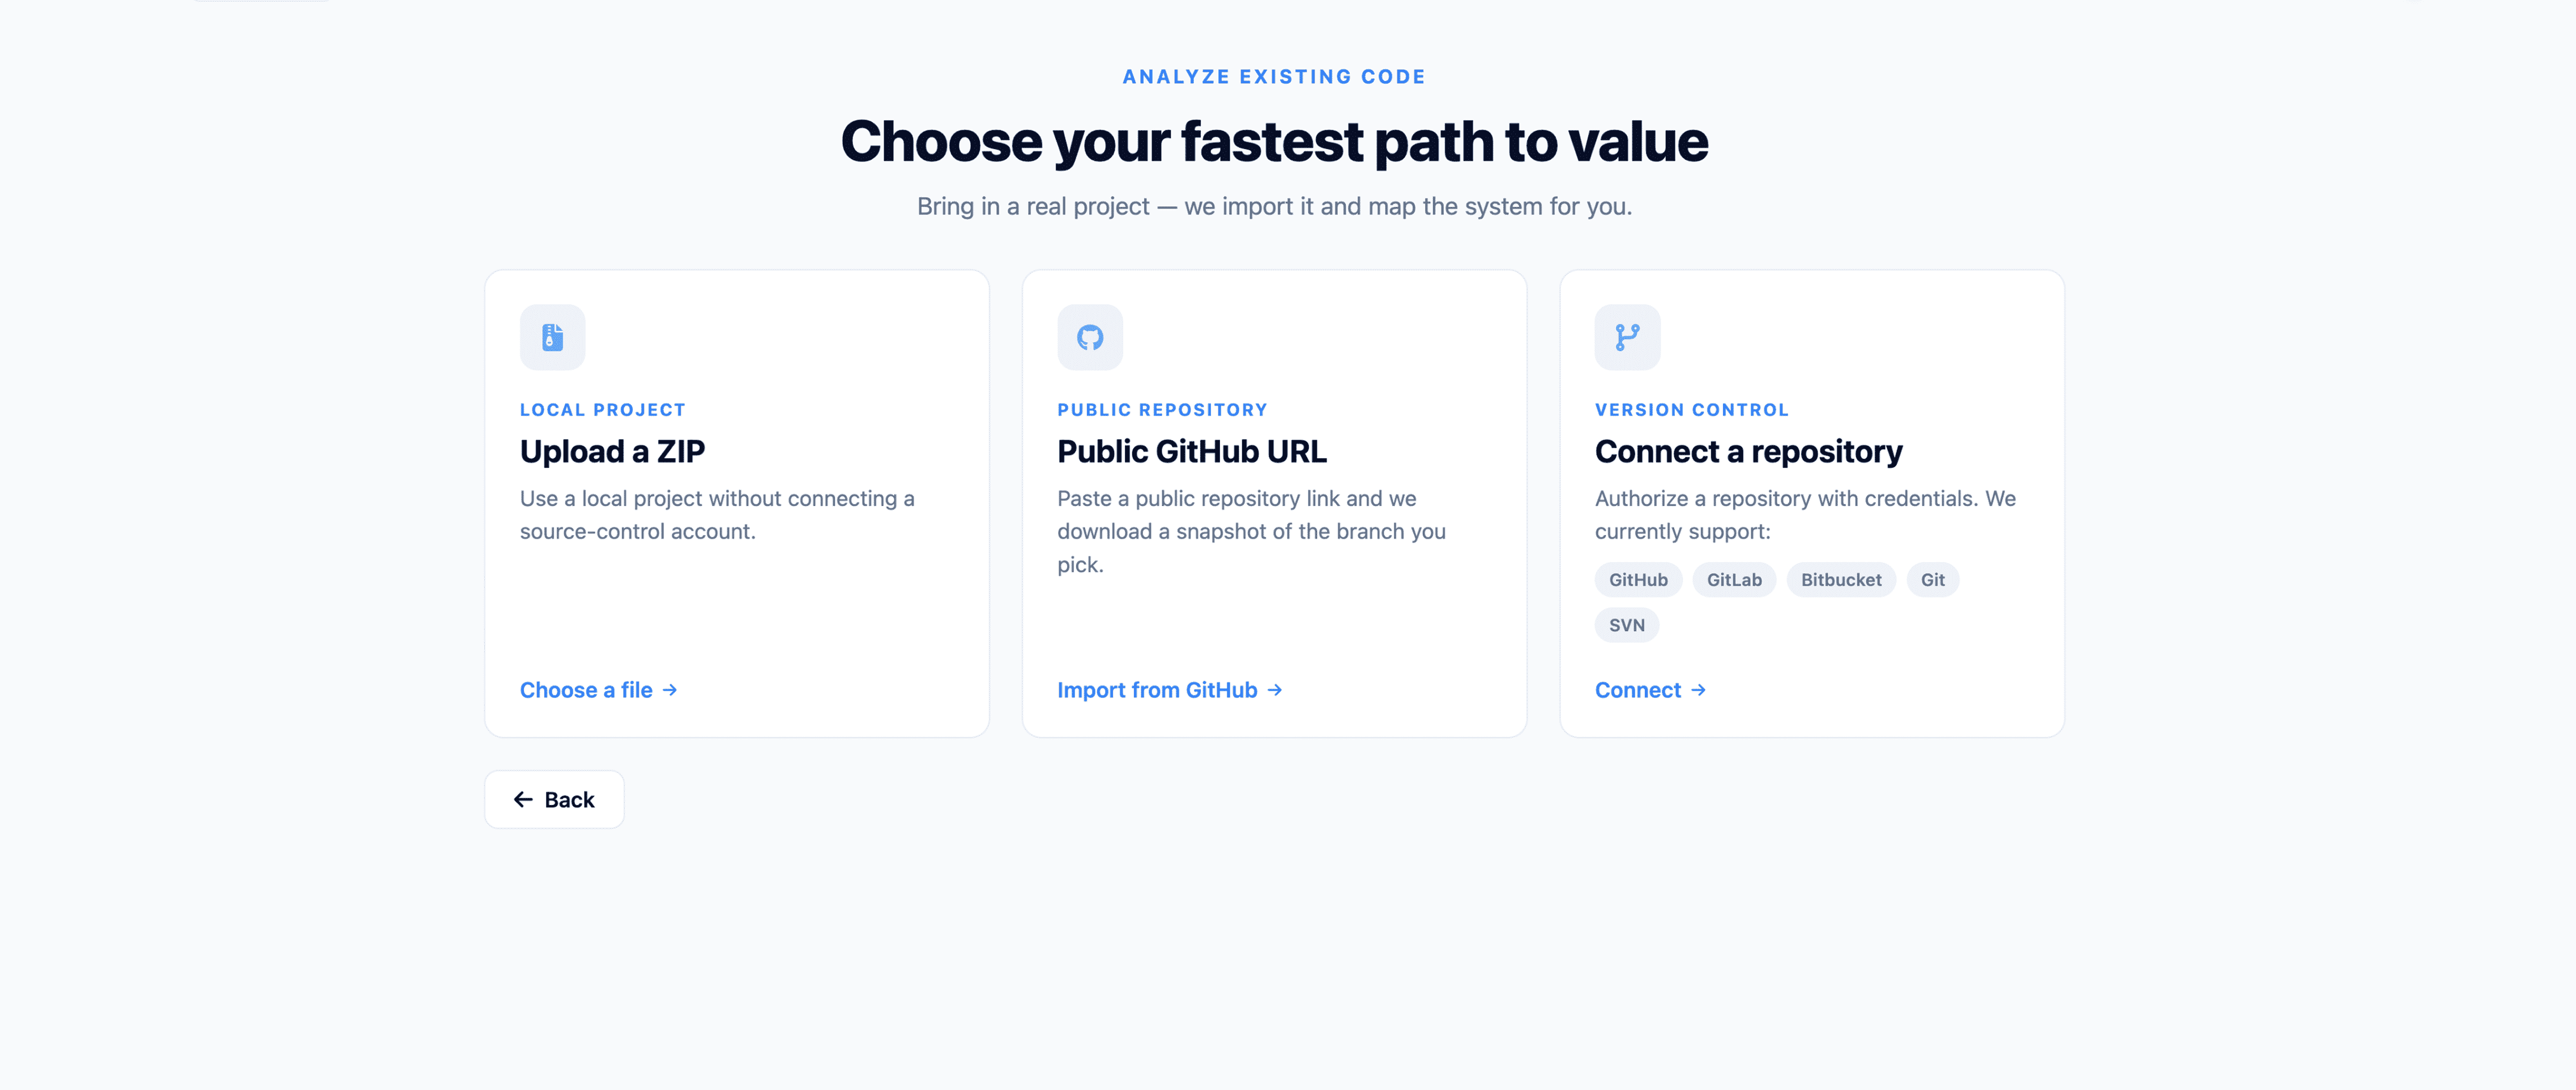Select the SVN provider chip
2576x1090 pixels.
tap(1627, 625)
